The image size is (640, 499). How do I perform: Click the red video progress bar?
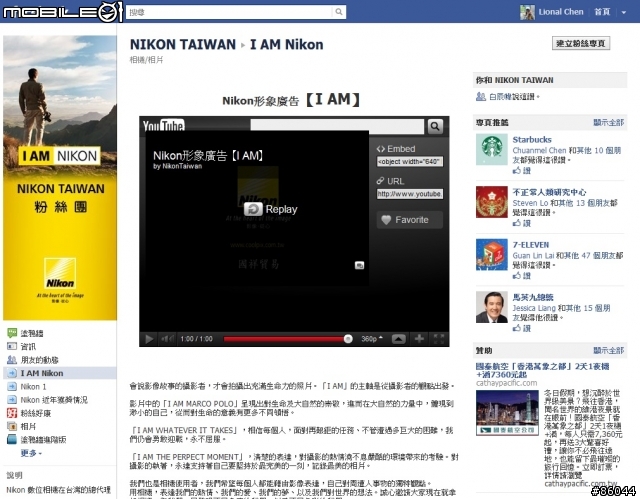[285, 339]
